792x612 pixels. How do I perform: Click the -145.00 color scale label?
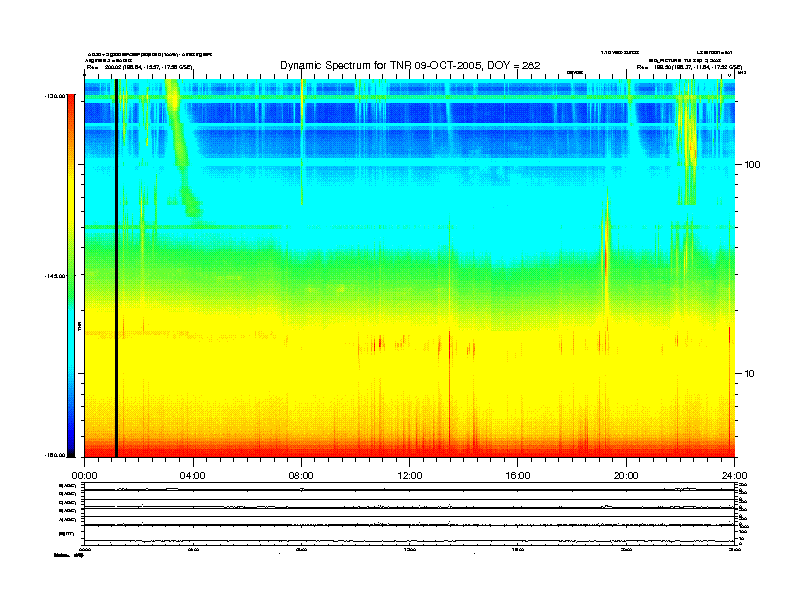54,276
